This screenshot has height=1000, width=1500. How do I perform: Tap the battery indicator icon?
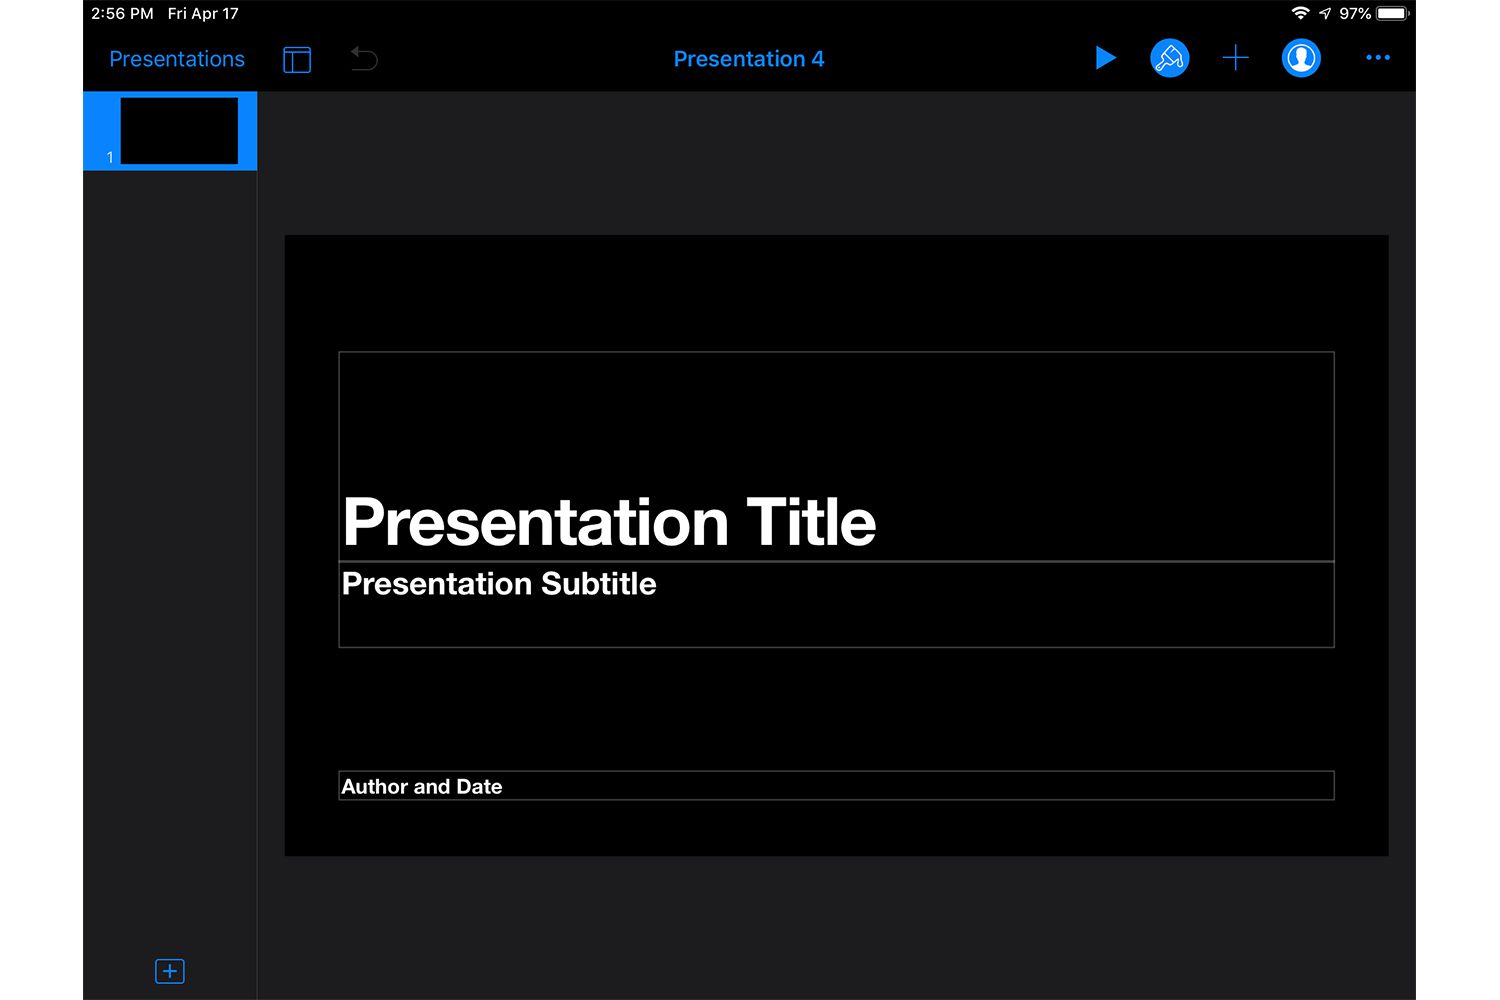(1392, 13)
